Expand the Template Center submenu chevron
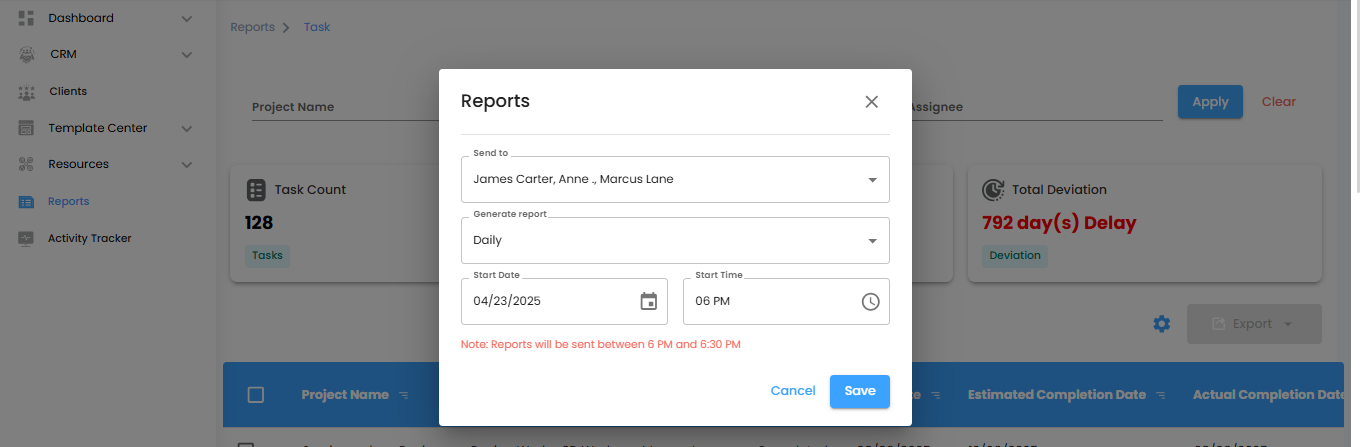The width and height of the screenshot is (1365, 447). 187,128
